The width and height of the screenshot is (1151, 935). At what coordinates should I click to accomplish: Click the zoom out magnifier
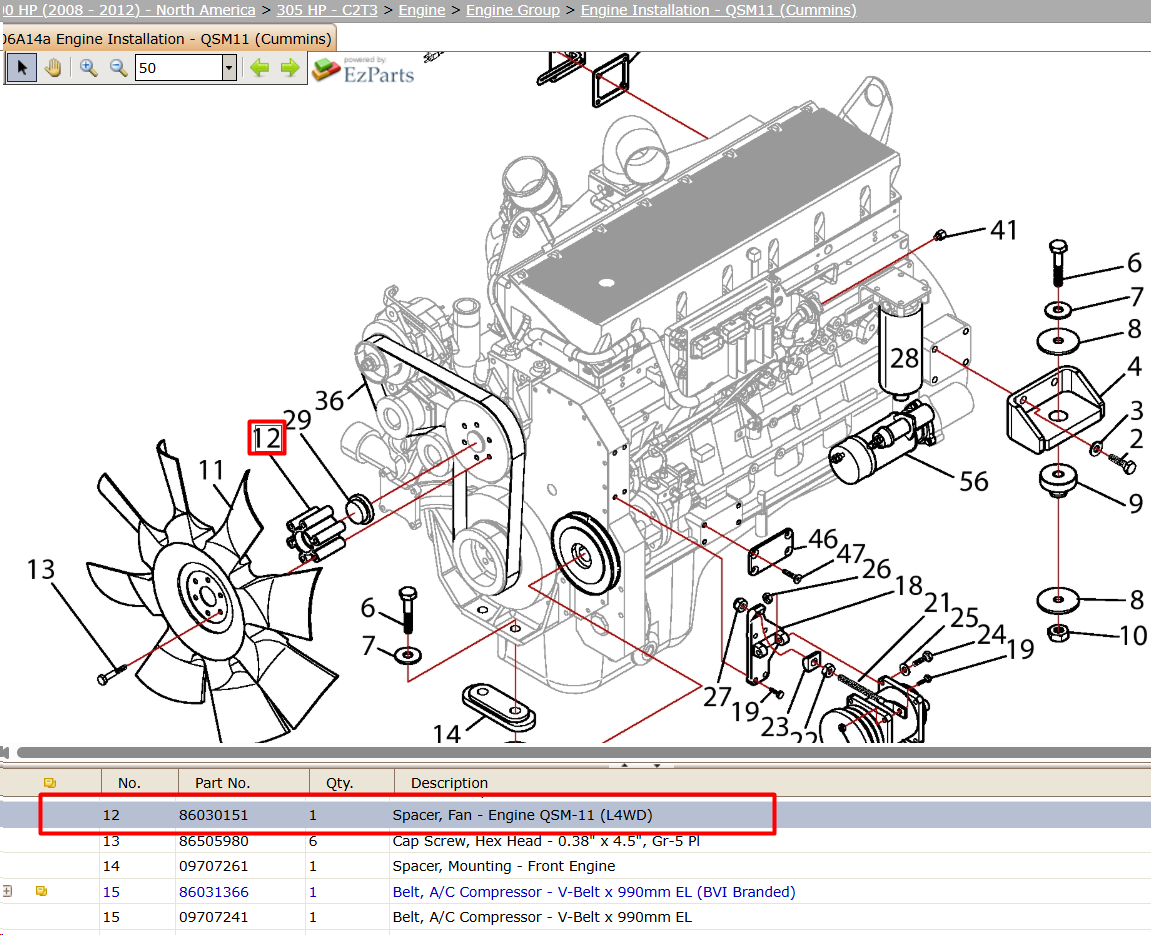(x=118, y=68)
